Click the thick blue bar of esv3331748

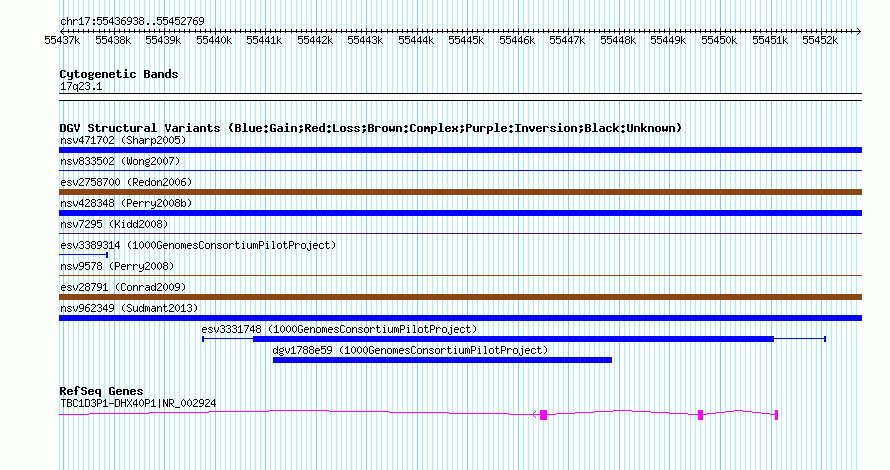[513, 339]
